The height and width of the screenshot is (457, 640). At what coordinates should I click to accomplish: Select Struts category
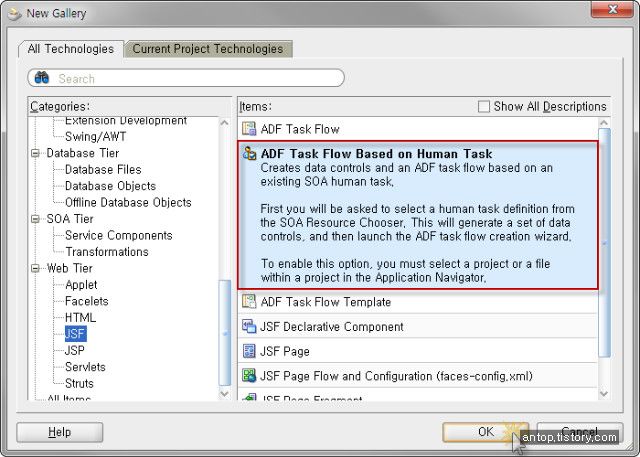(x=79, y=384)
